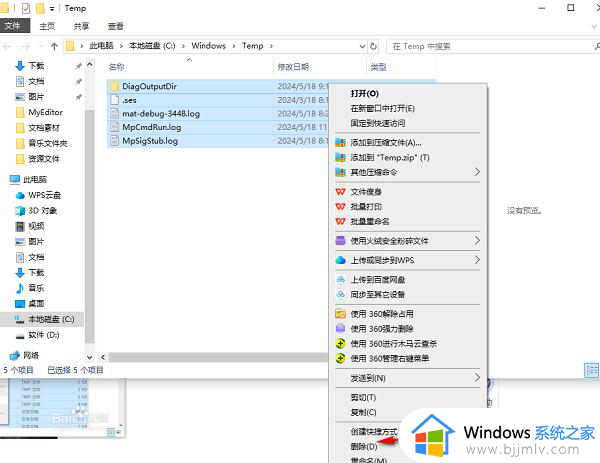Sort by 修改日期 column header
Image resolution: width=600 pixels, height=463 pixels.
(293, 67)
